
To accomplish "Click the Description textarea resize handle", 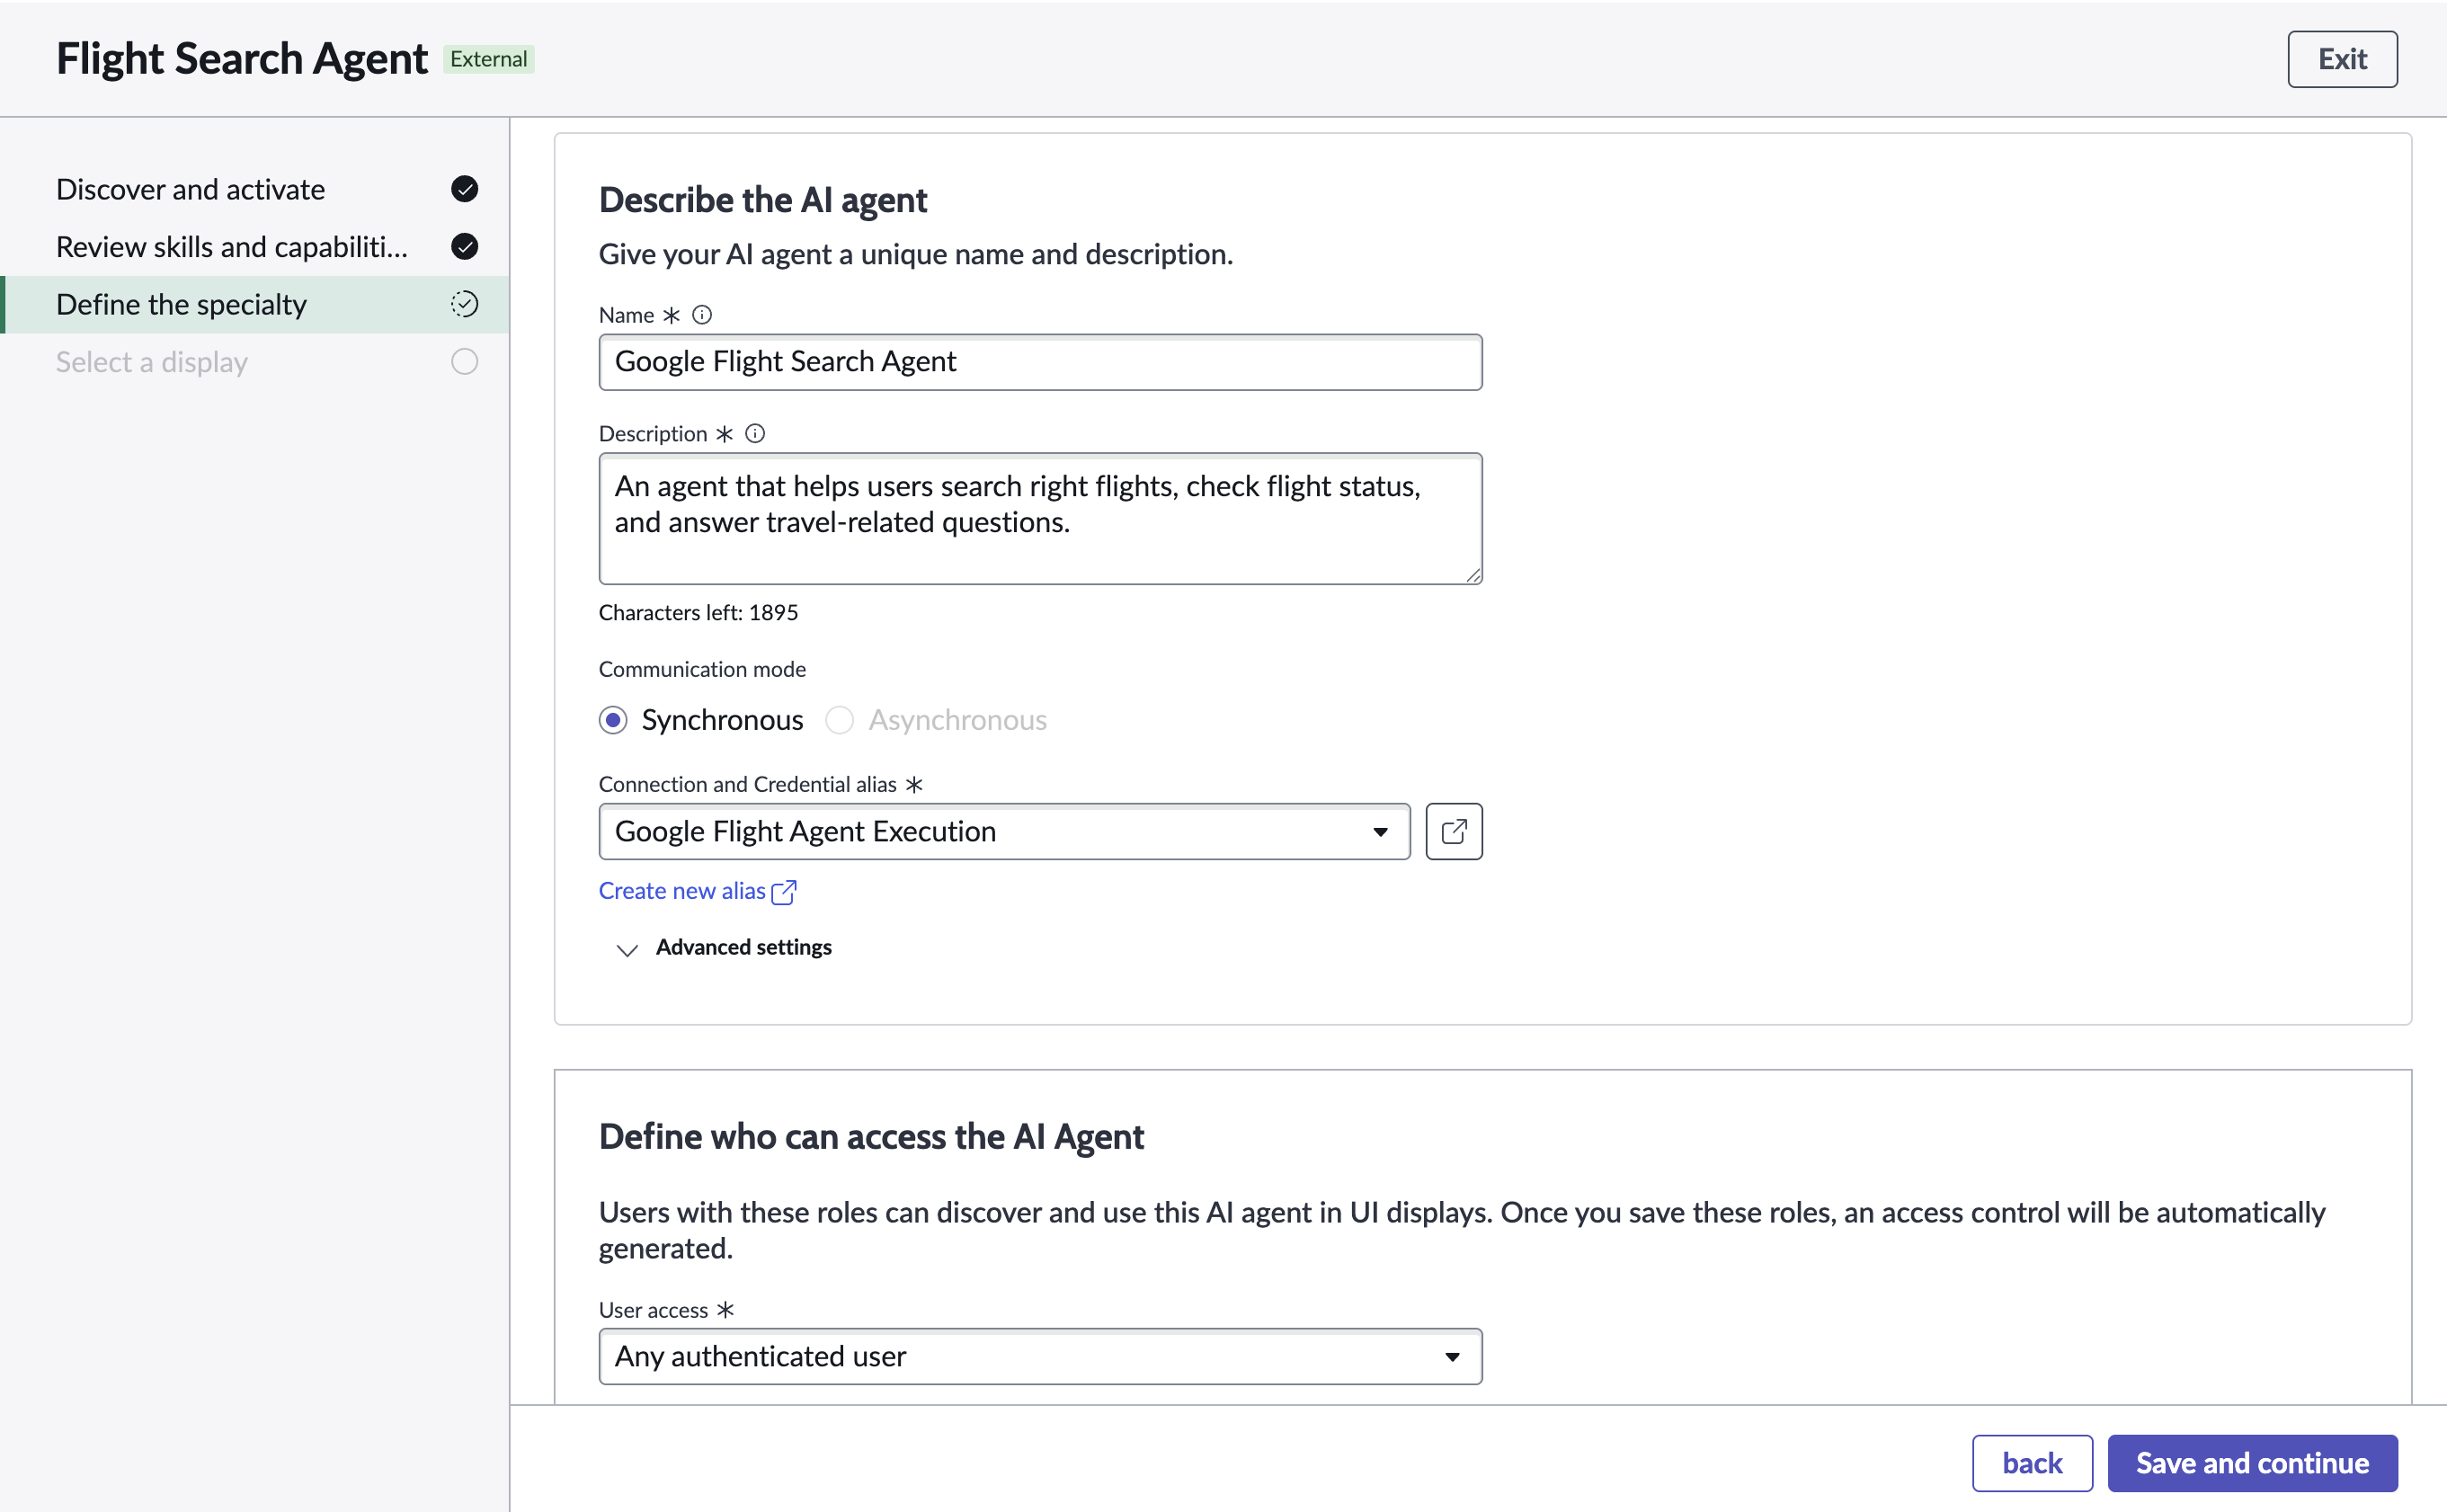I will (1473, 575).
